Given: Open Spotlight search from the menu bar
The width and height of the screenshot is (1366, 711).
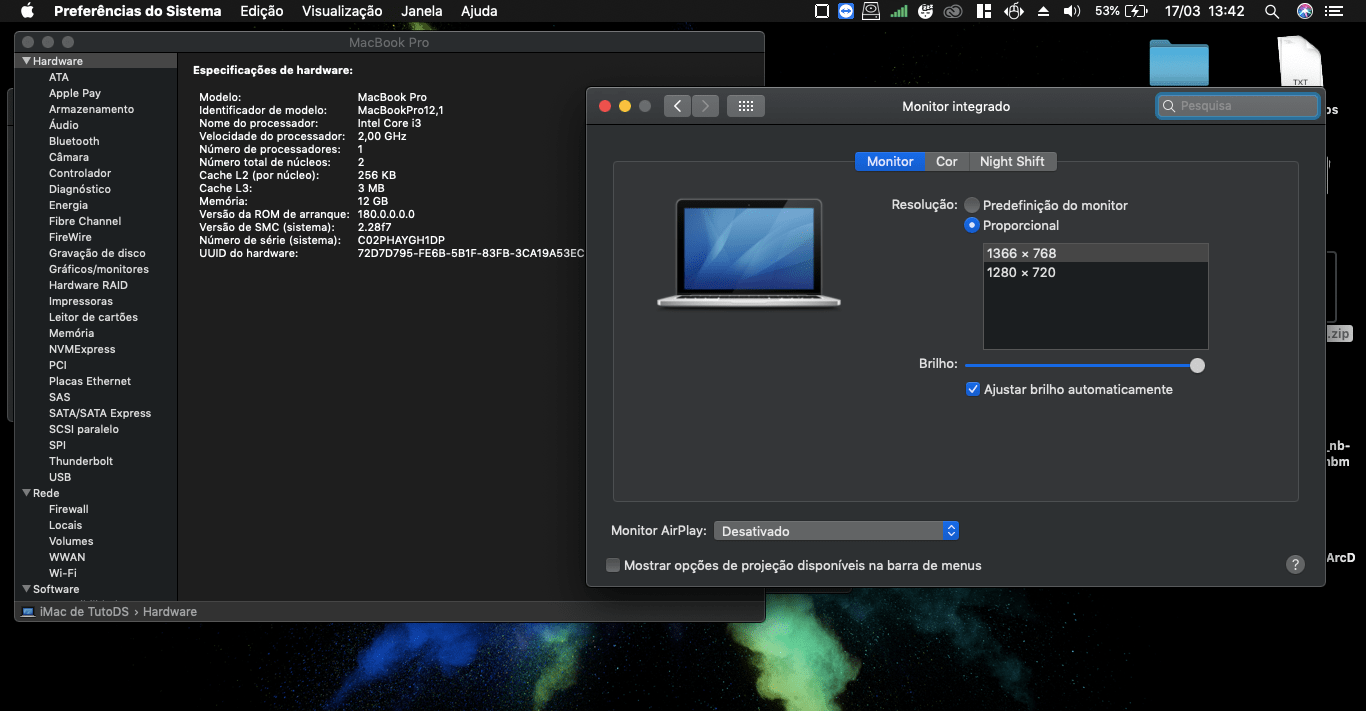Looking at the screenshot, I should pyautogui.click(x=1271, y=11).
